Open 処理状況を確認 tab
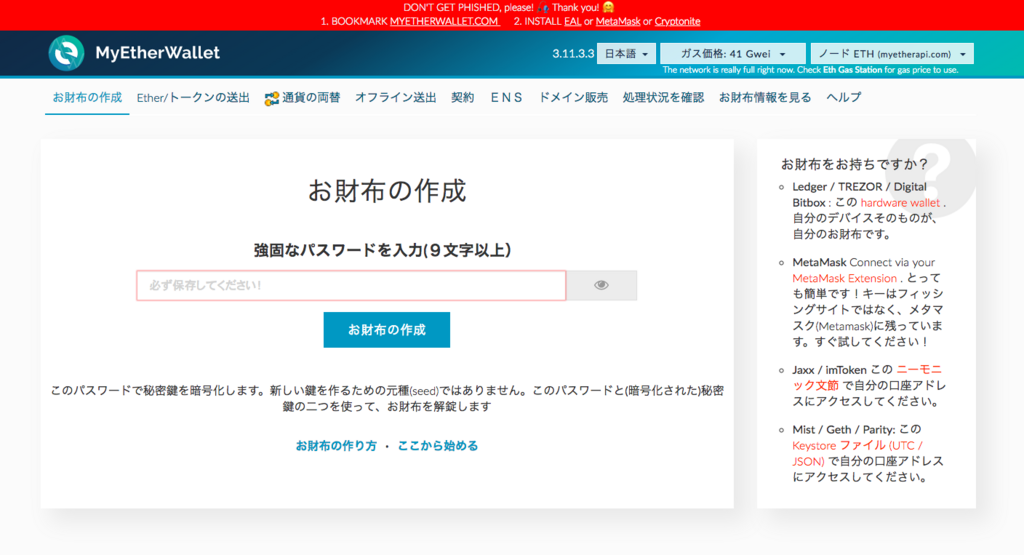The image size is (1024, 555). pyautogui.click(x=663, y=98)
